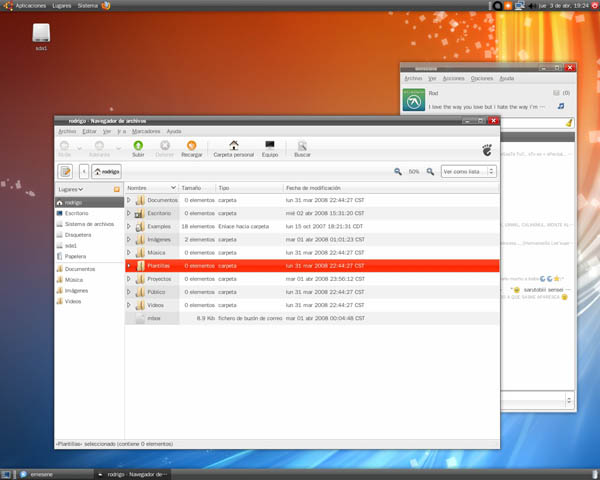
Task: Expand the Examples folder row
Action: pos(129,226)
